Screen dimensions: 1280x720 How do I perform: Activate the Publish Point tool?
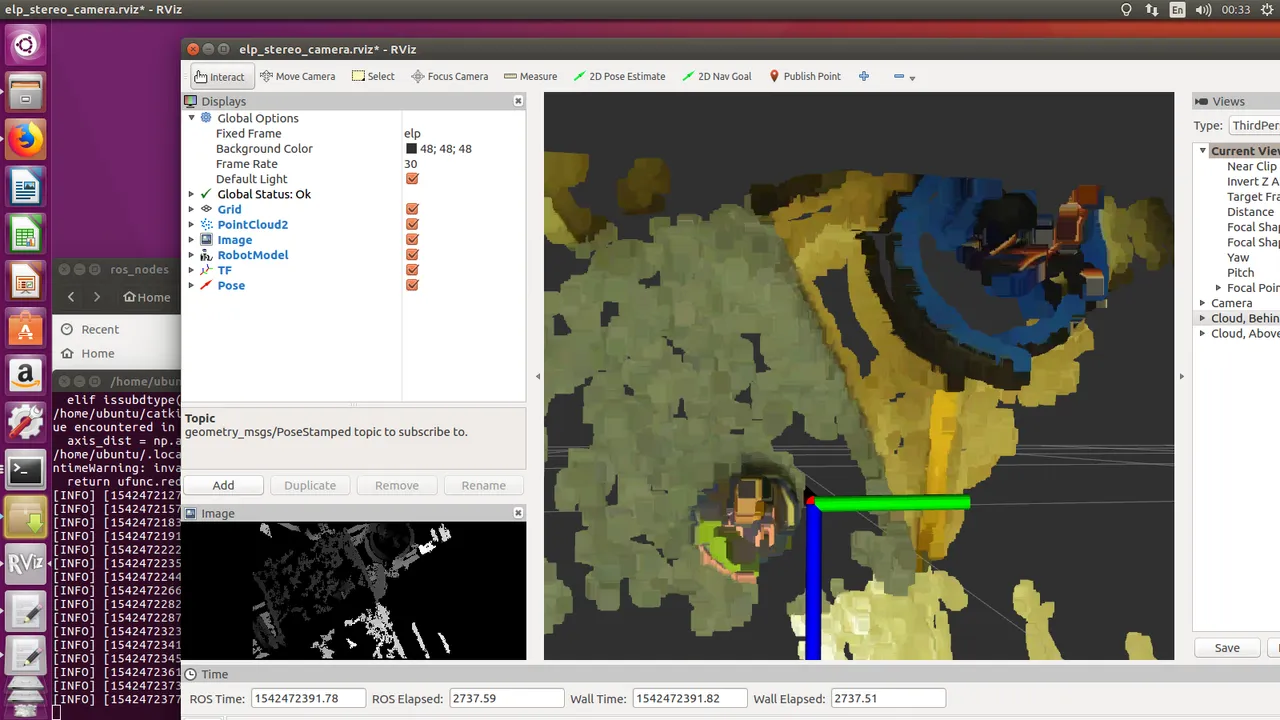(x=804, y=76)
